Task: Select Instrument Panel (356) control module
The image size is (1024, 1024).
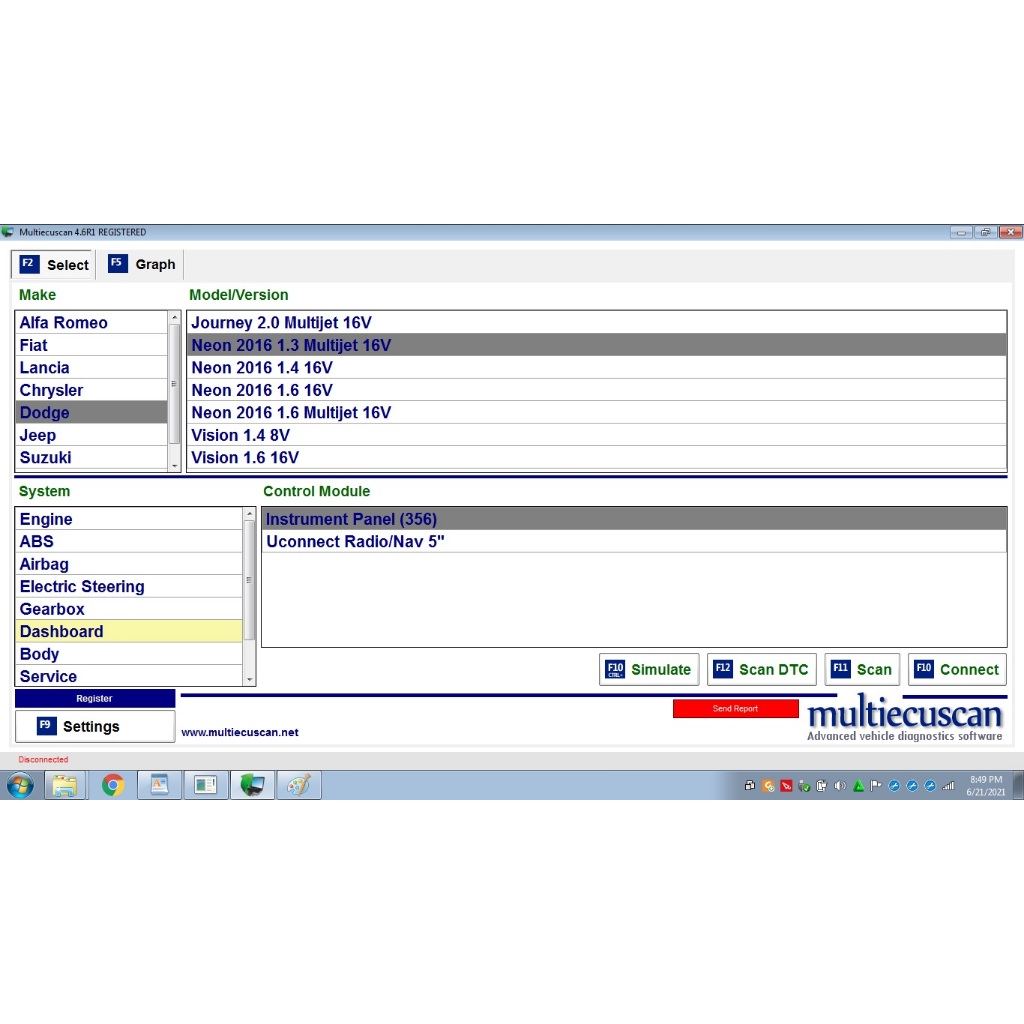Action: 634,519
